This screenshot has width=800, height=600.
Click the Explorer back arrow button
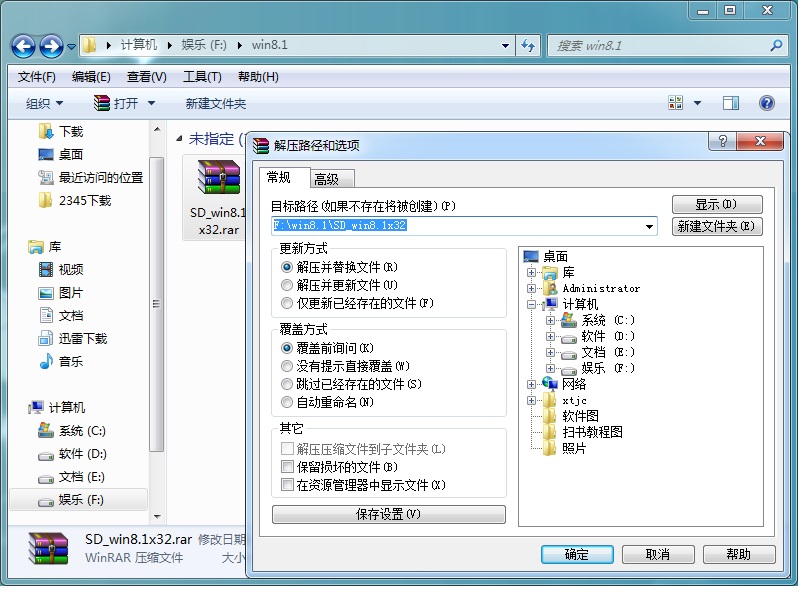pos(23,46)
